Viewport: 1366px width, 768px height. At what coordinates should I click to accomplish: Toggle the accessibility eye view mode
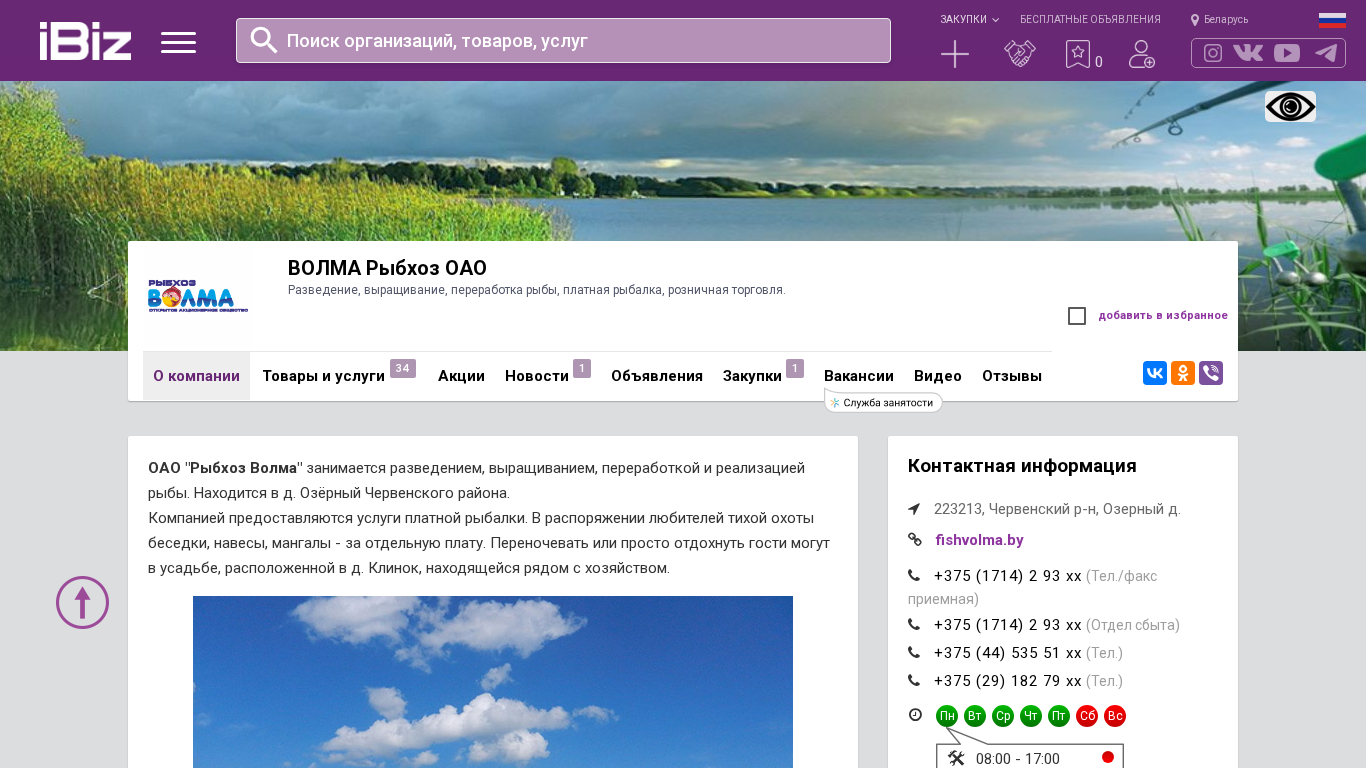coord(1290,106)
